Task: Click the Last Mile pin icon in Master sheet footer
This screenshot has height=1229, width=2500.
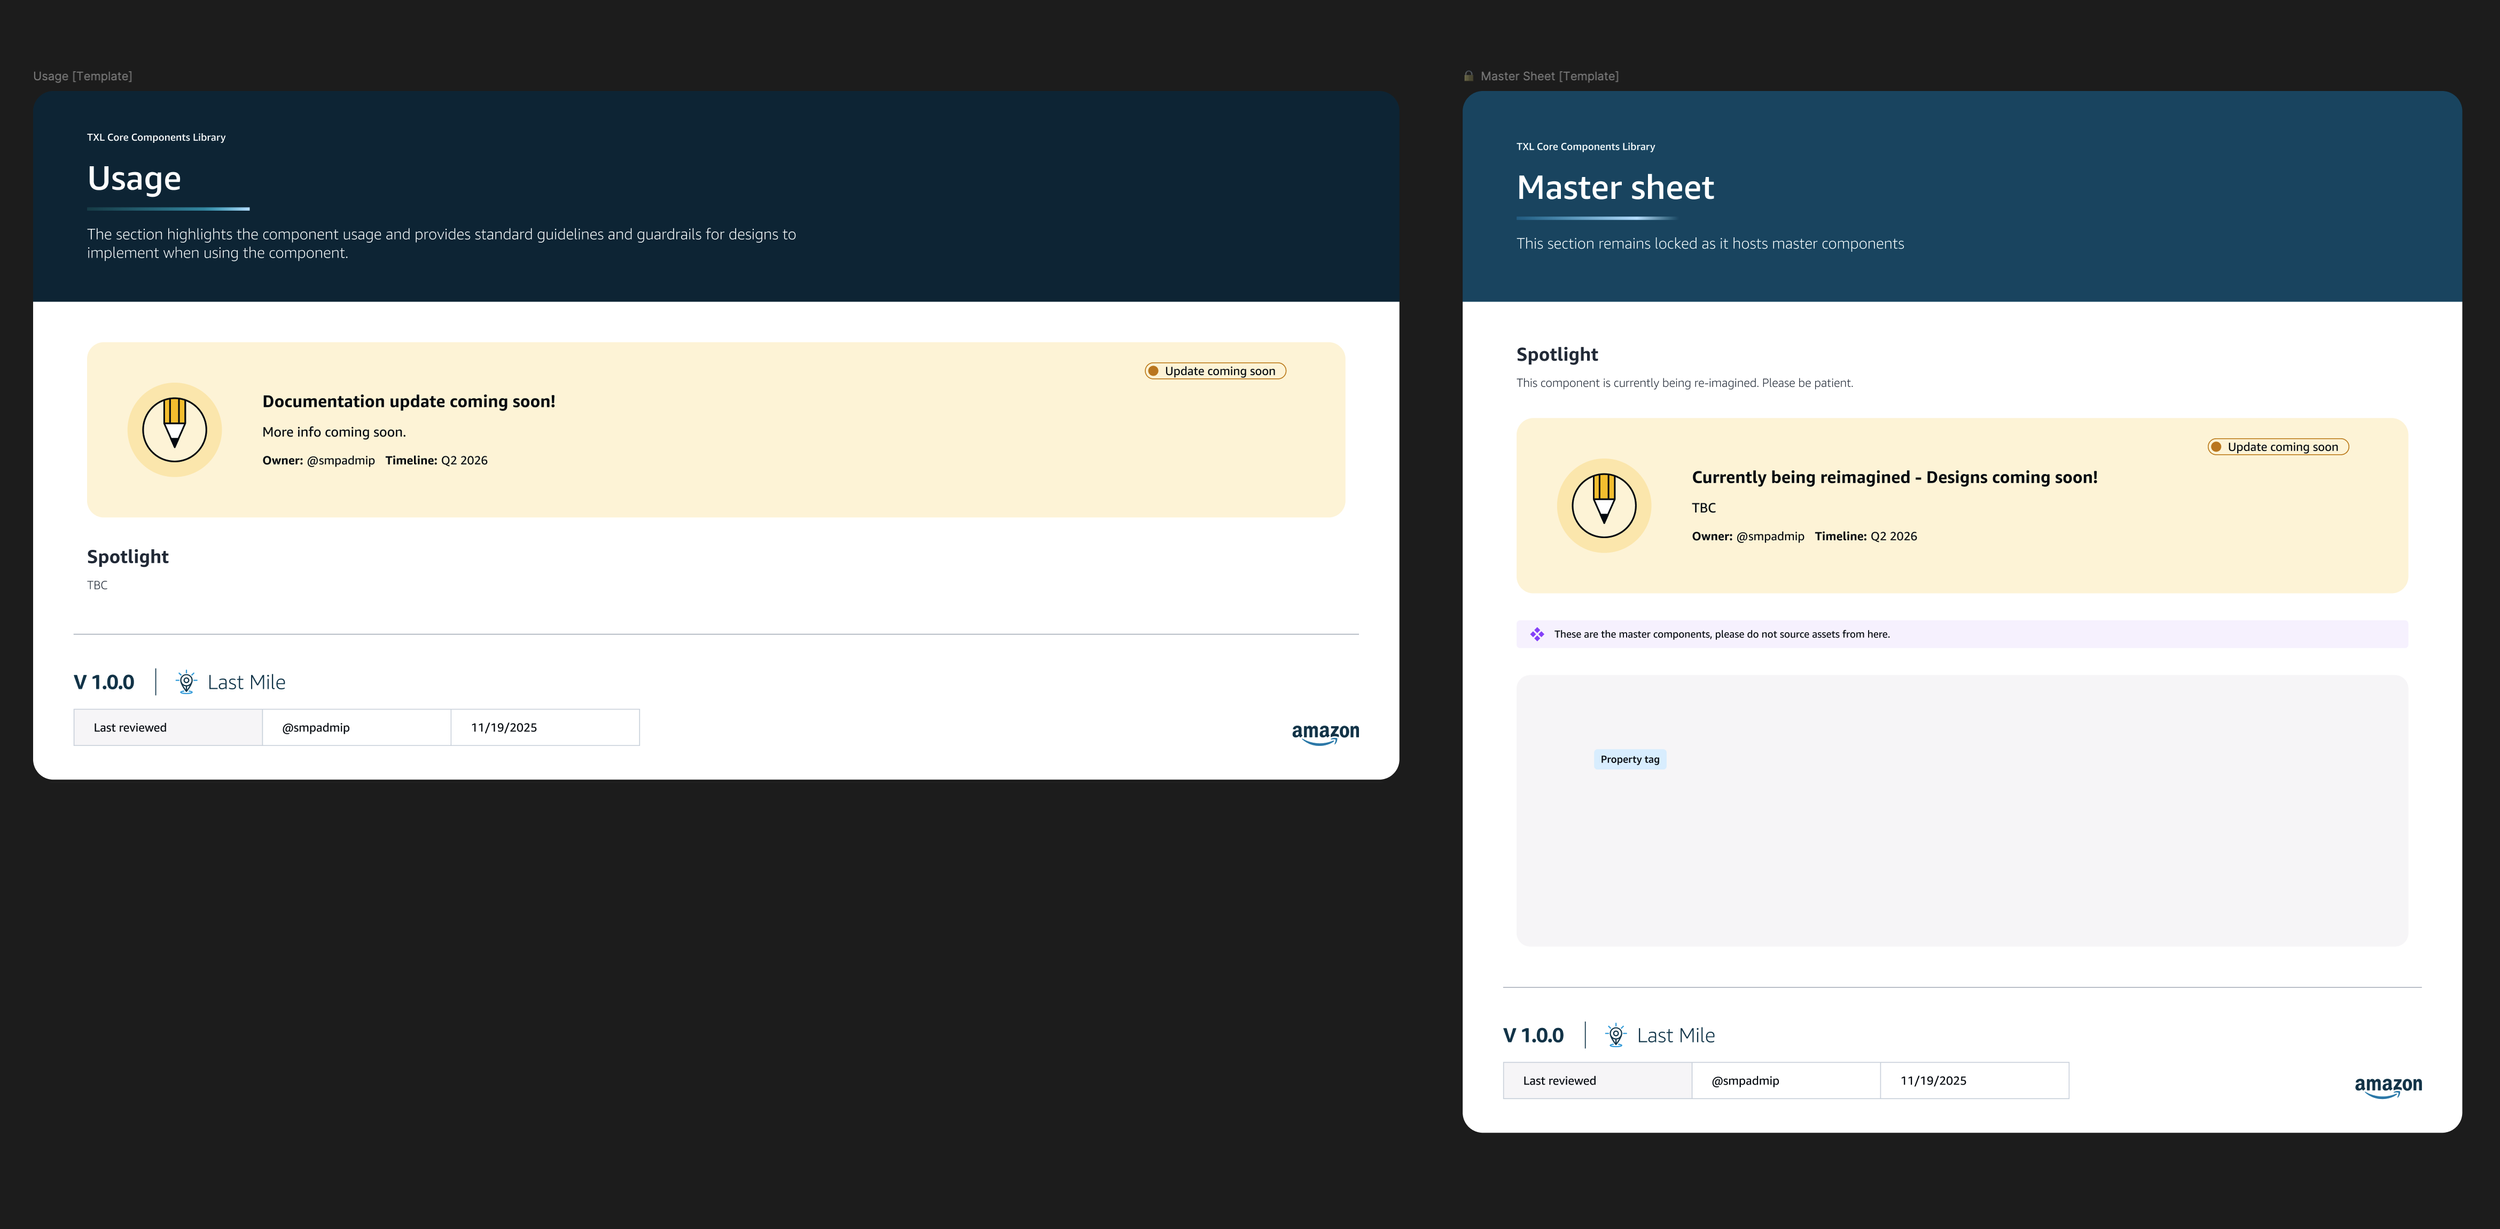Action: tap(1615, 1035)
